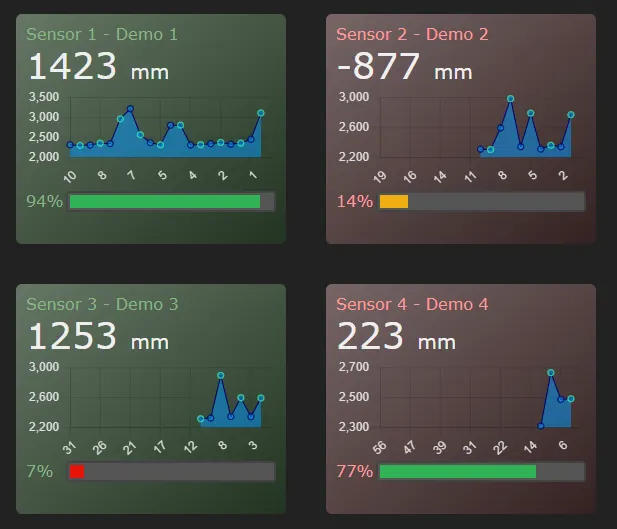Select the 223 mm value
This screenshot has width=617, height=529.
396,338
